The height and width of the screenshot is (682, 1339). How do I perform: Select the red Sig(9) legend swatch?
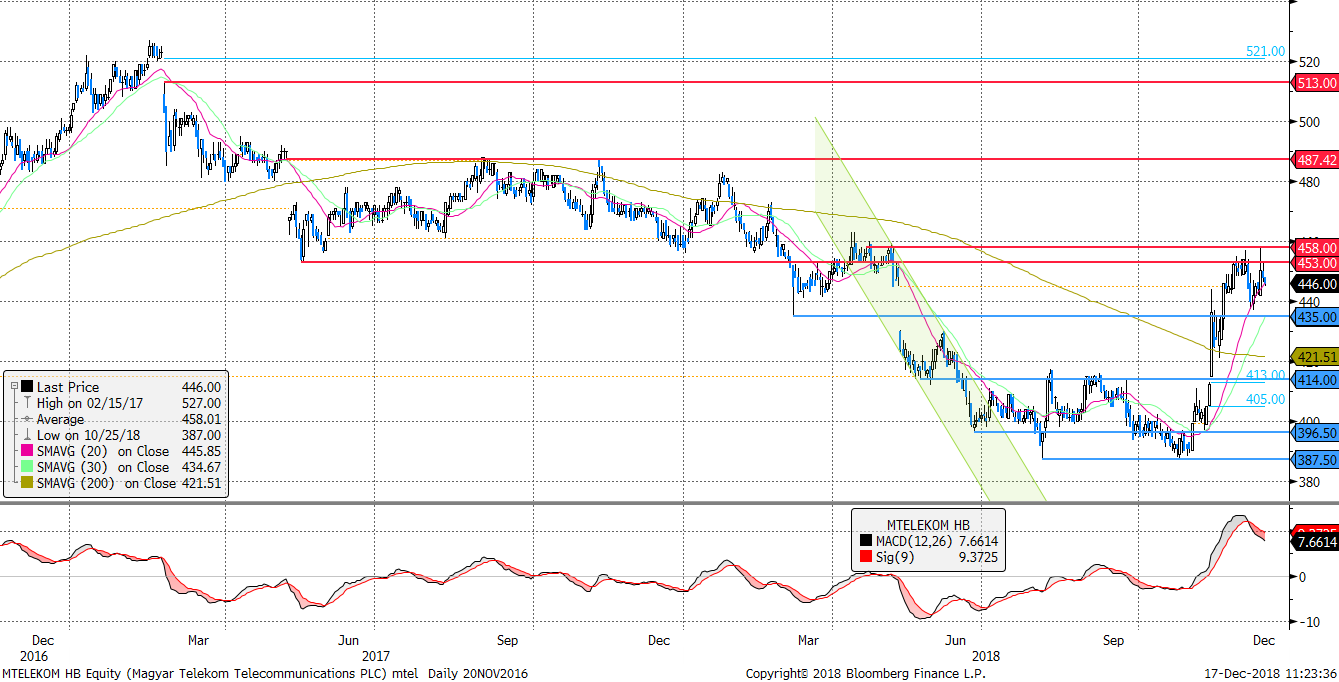(x=866, y=557)
